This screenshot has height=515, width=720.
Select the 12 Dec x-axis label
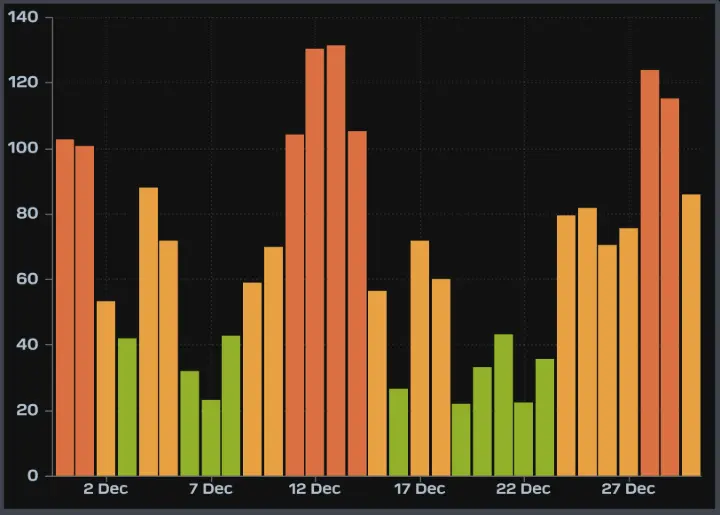coord(315,489)
